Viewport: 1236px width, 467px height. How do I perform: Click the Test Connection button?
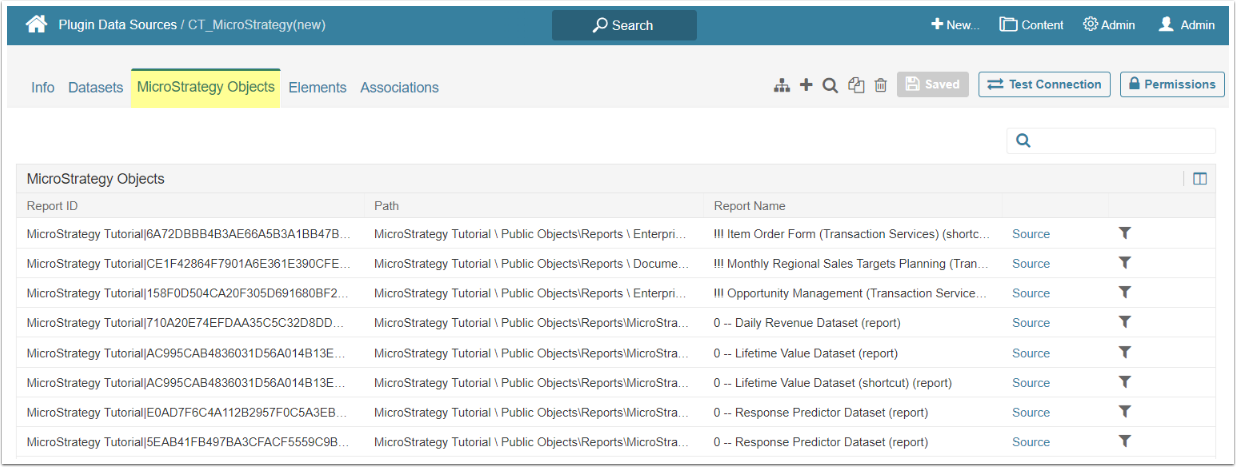(1044, 85)
